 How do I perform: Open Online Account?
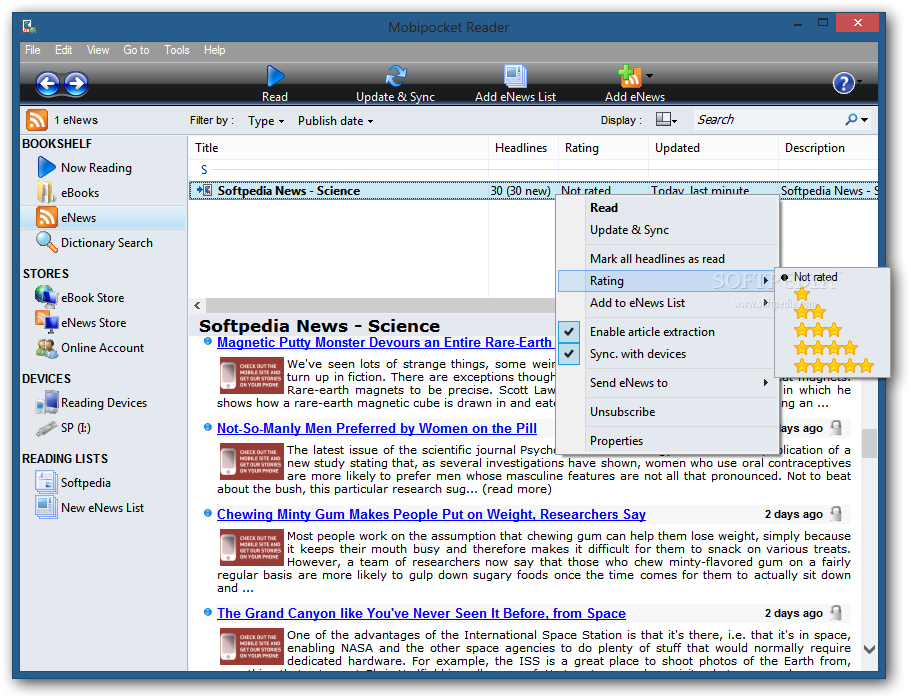pos(90,347)
